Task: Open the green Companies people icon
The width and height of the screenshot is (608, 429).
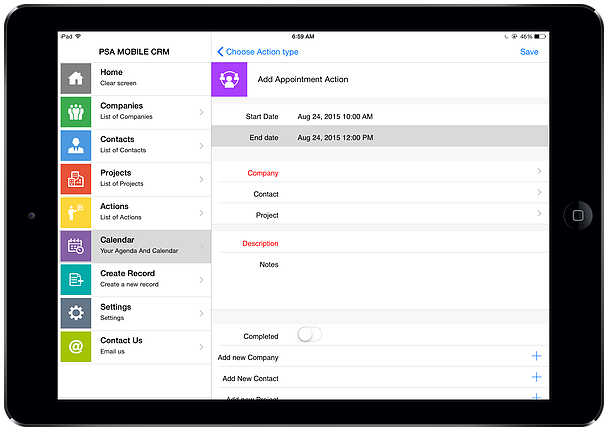Action: point(76,112)
